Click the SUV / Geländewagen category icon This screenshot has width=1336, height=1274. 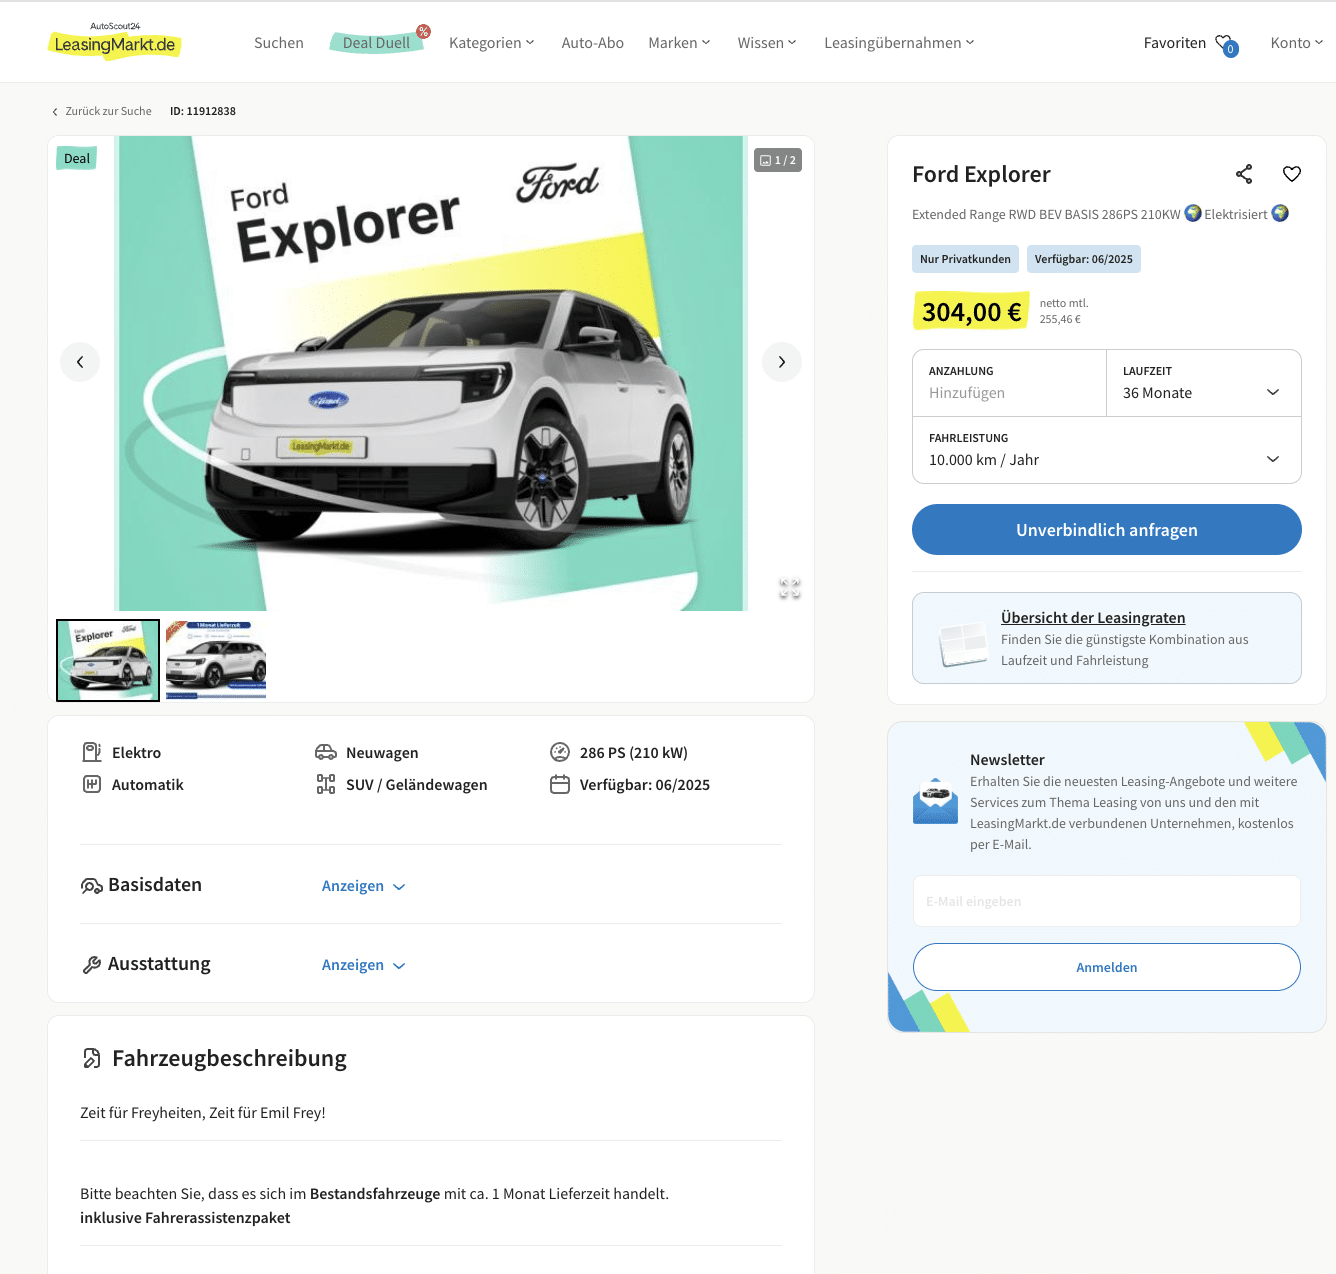(326, 784)
